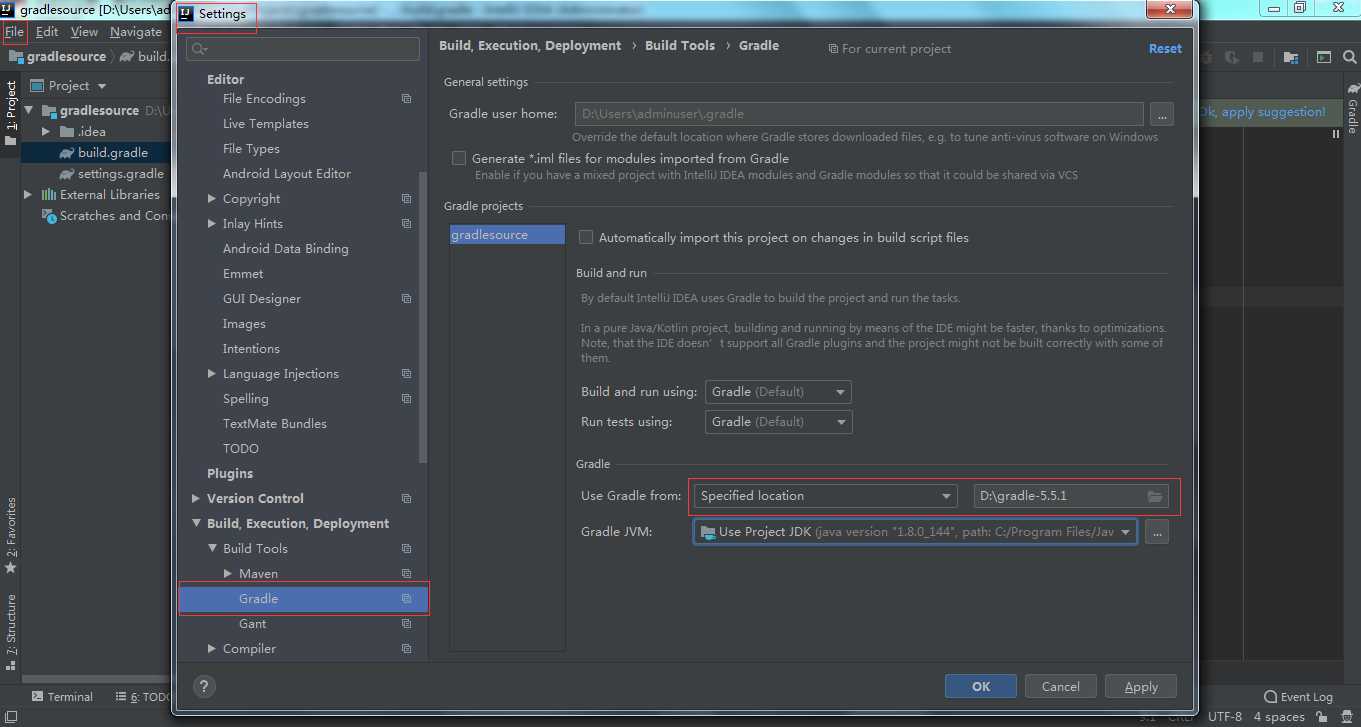Select gradlesource in Gradle projects list

[x=507, y=235]
